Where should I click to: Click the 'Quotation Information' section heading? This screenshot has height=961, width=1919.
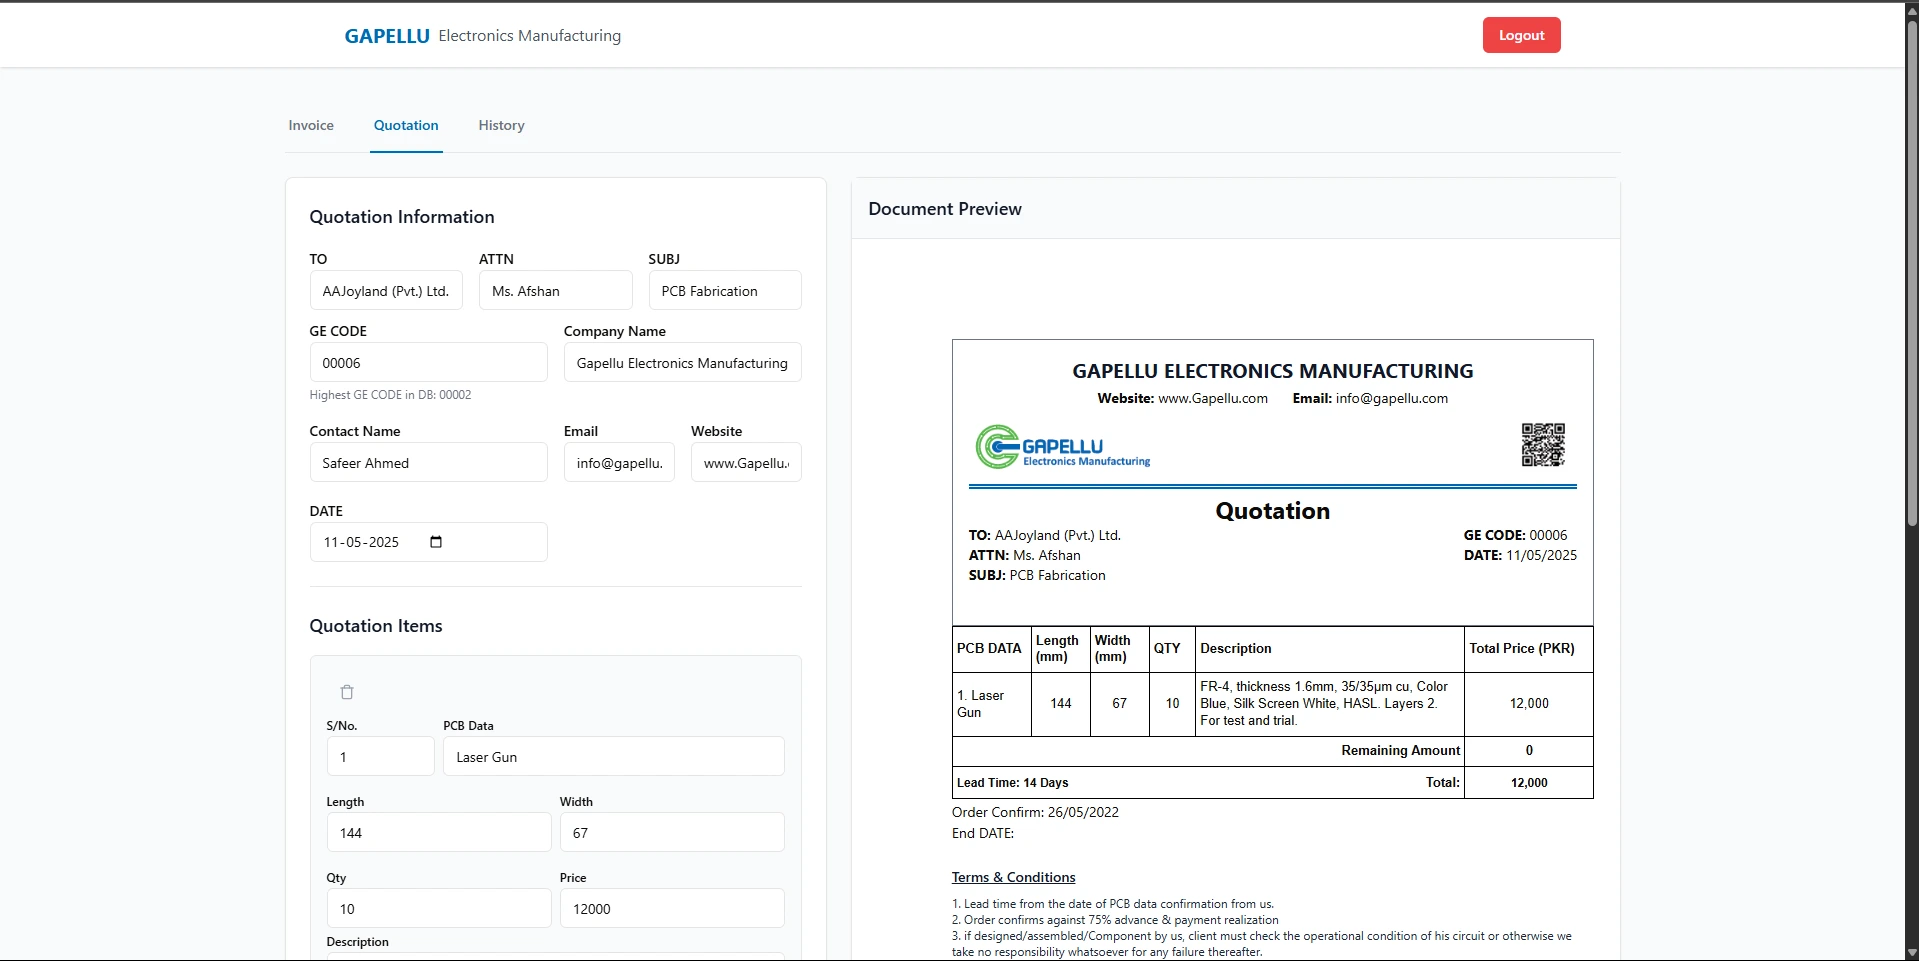coord(402,217)
